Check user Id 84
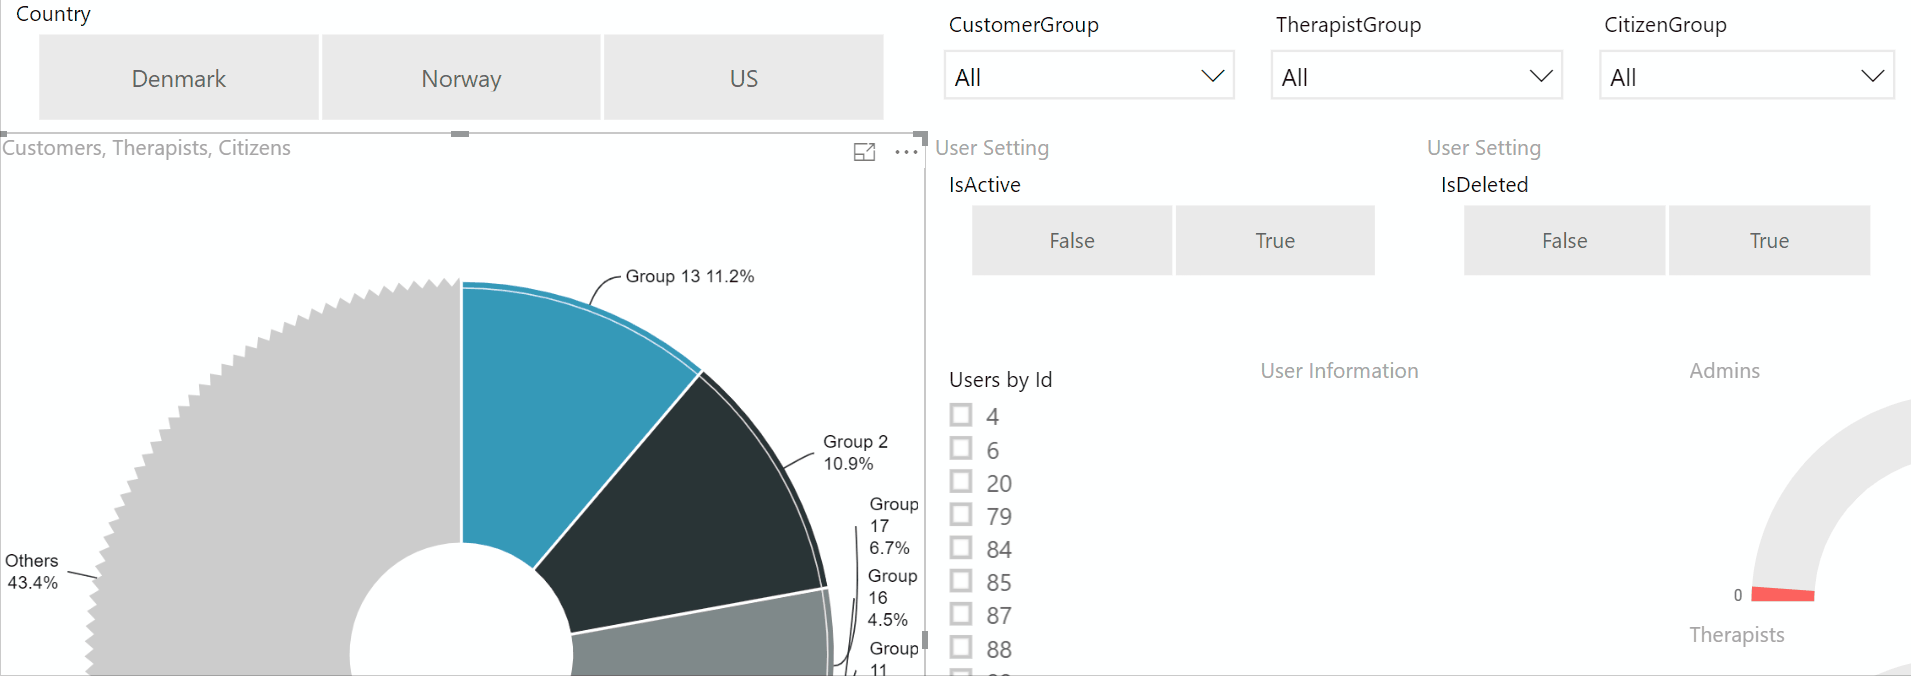The width and height of the screenshot is (1911, 676). [x=961, y=548]
